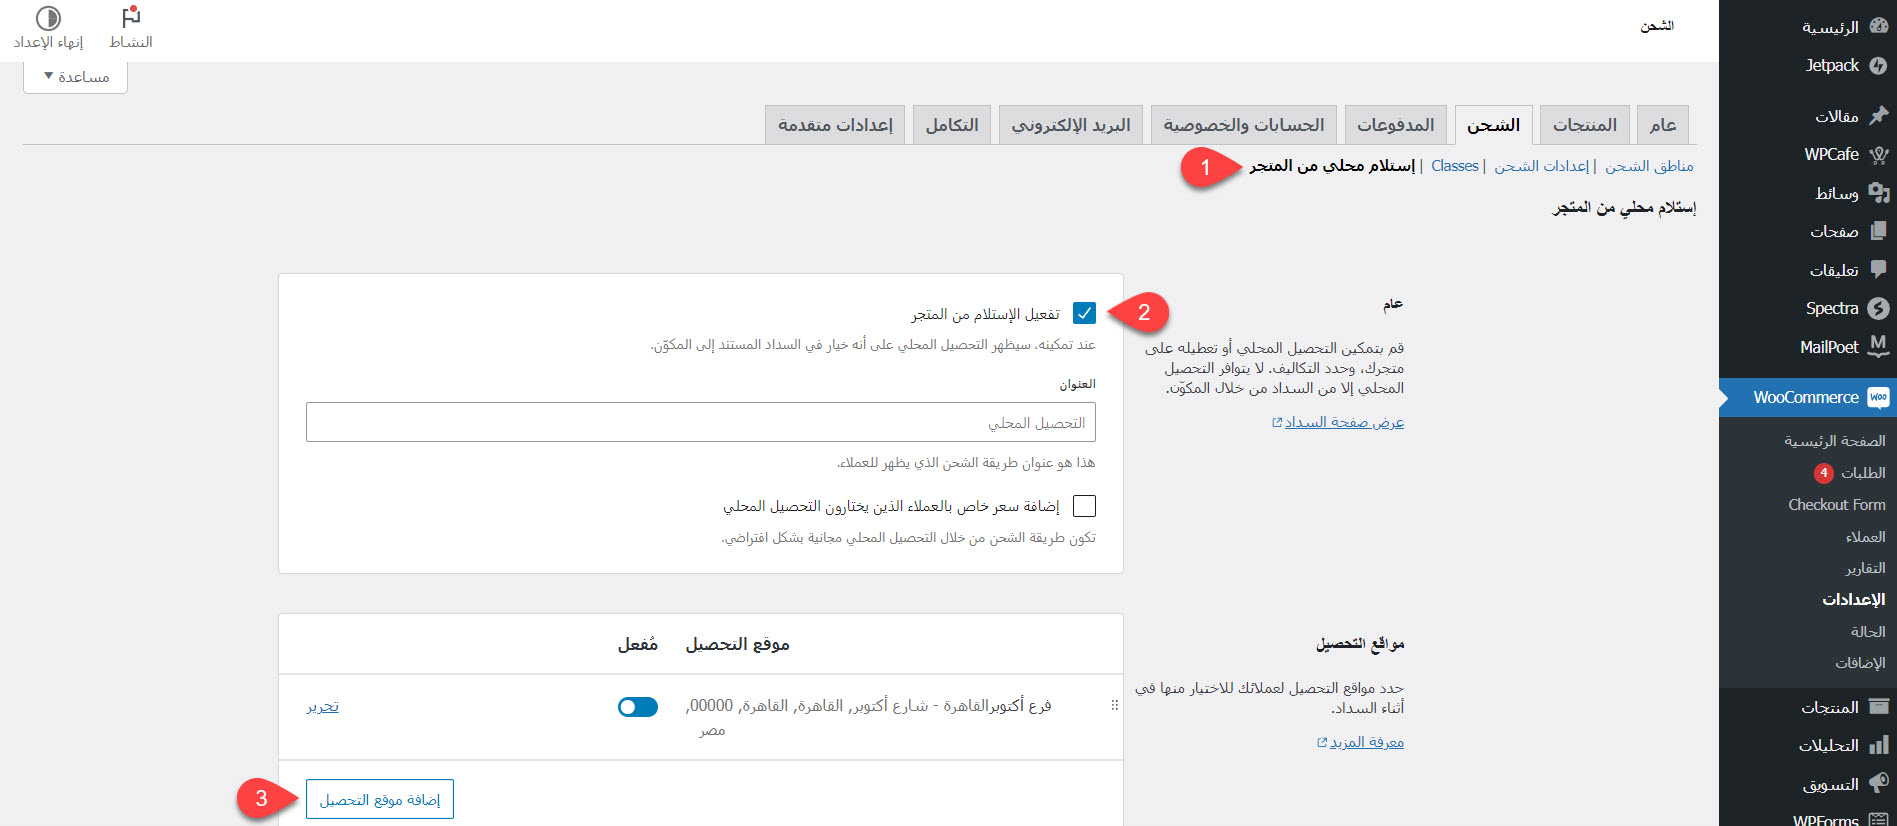The height and width of the screenshot is (826, 1897).
Task: Uncheck enable local pickup from store checkbox
Action: coord(1084,313)
